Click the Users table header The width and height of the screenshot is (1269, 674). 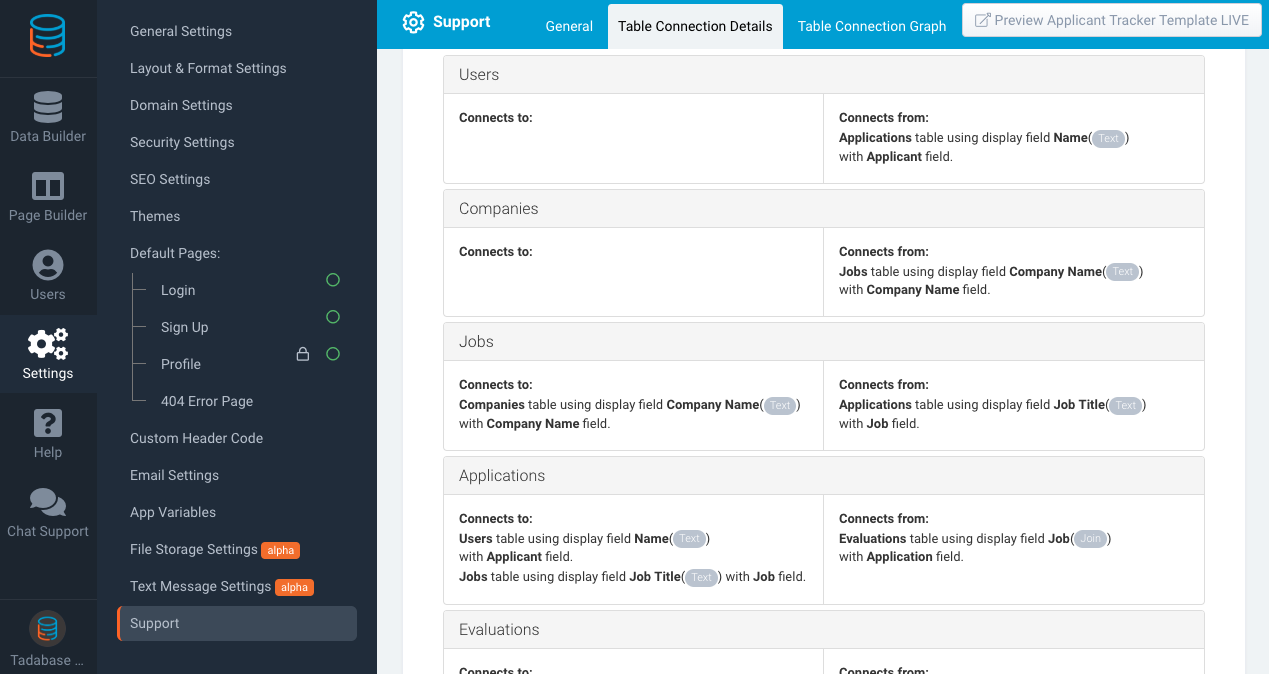coord(823,74)
